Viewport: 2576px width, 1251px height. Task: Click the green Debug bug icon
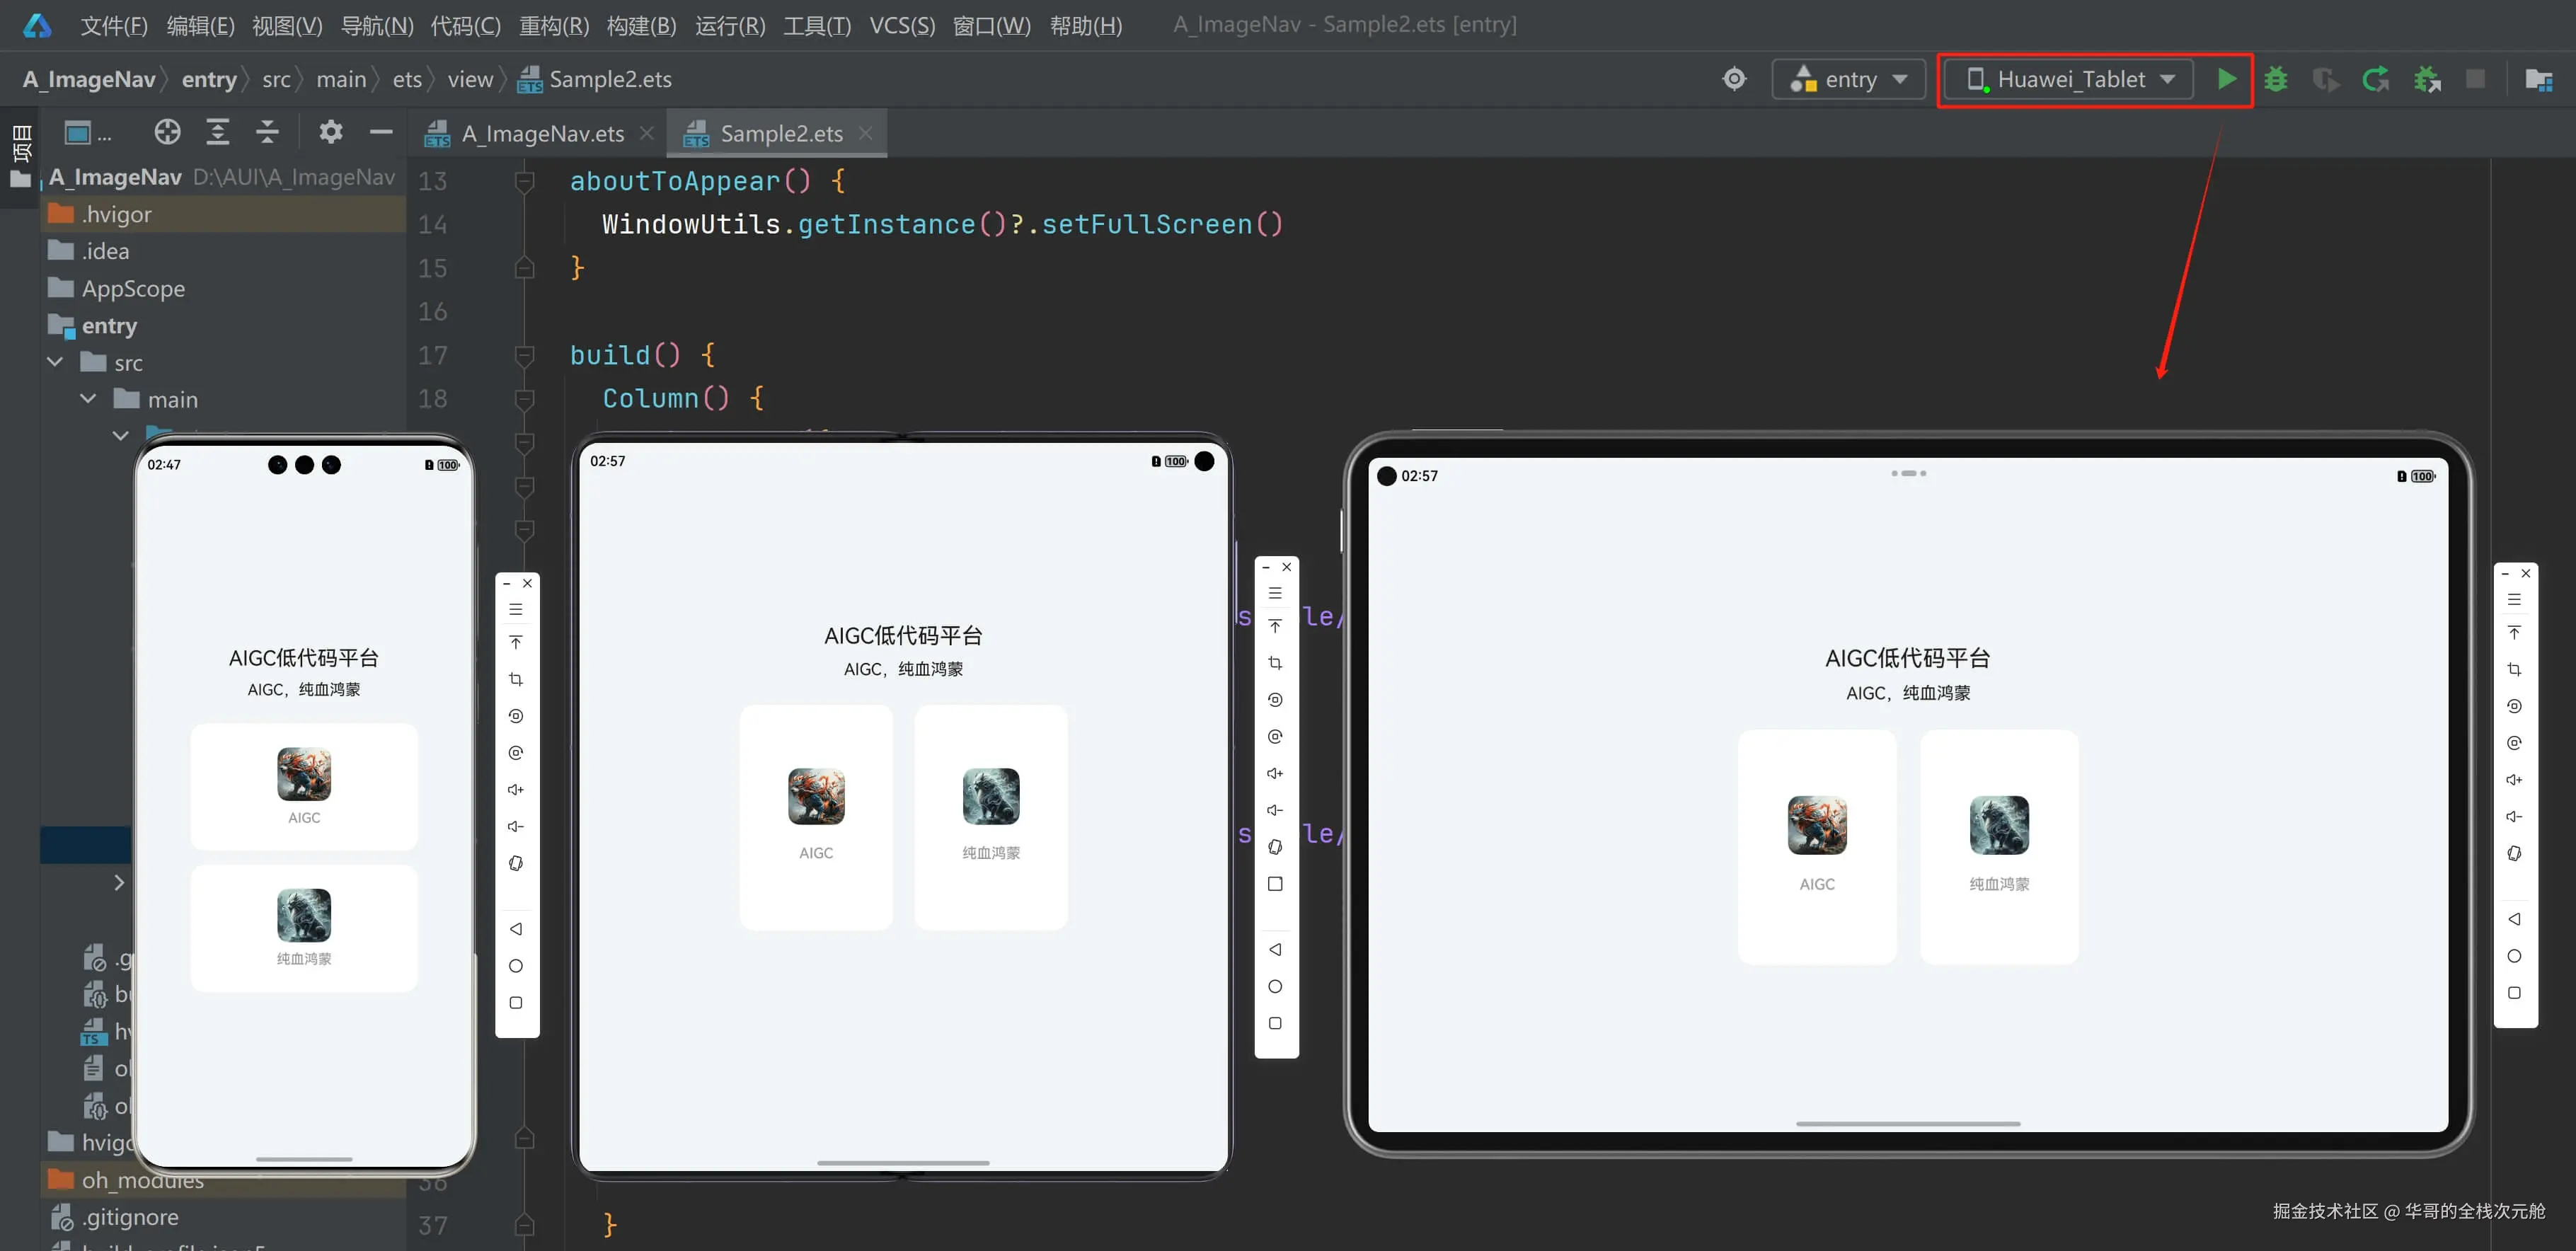(2276, 79)
